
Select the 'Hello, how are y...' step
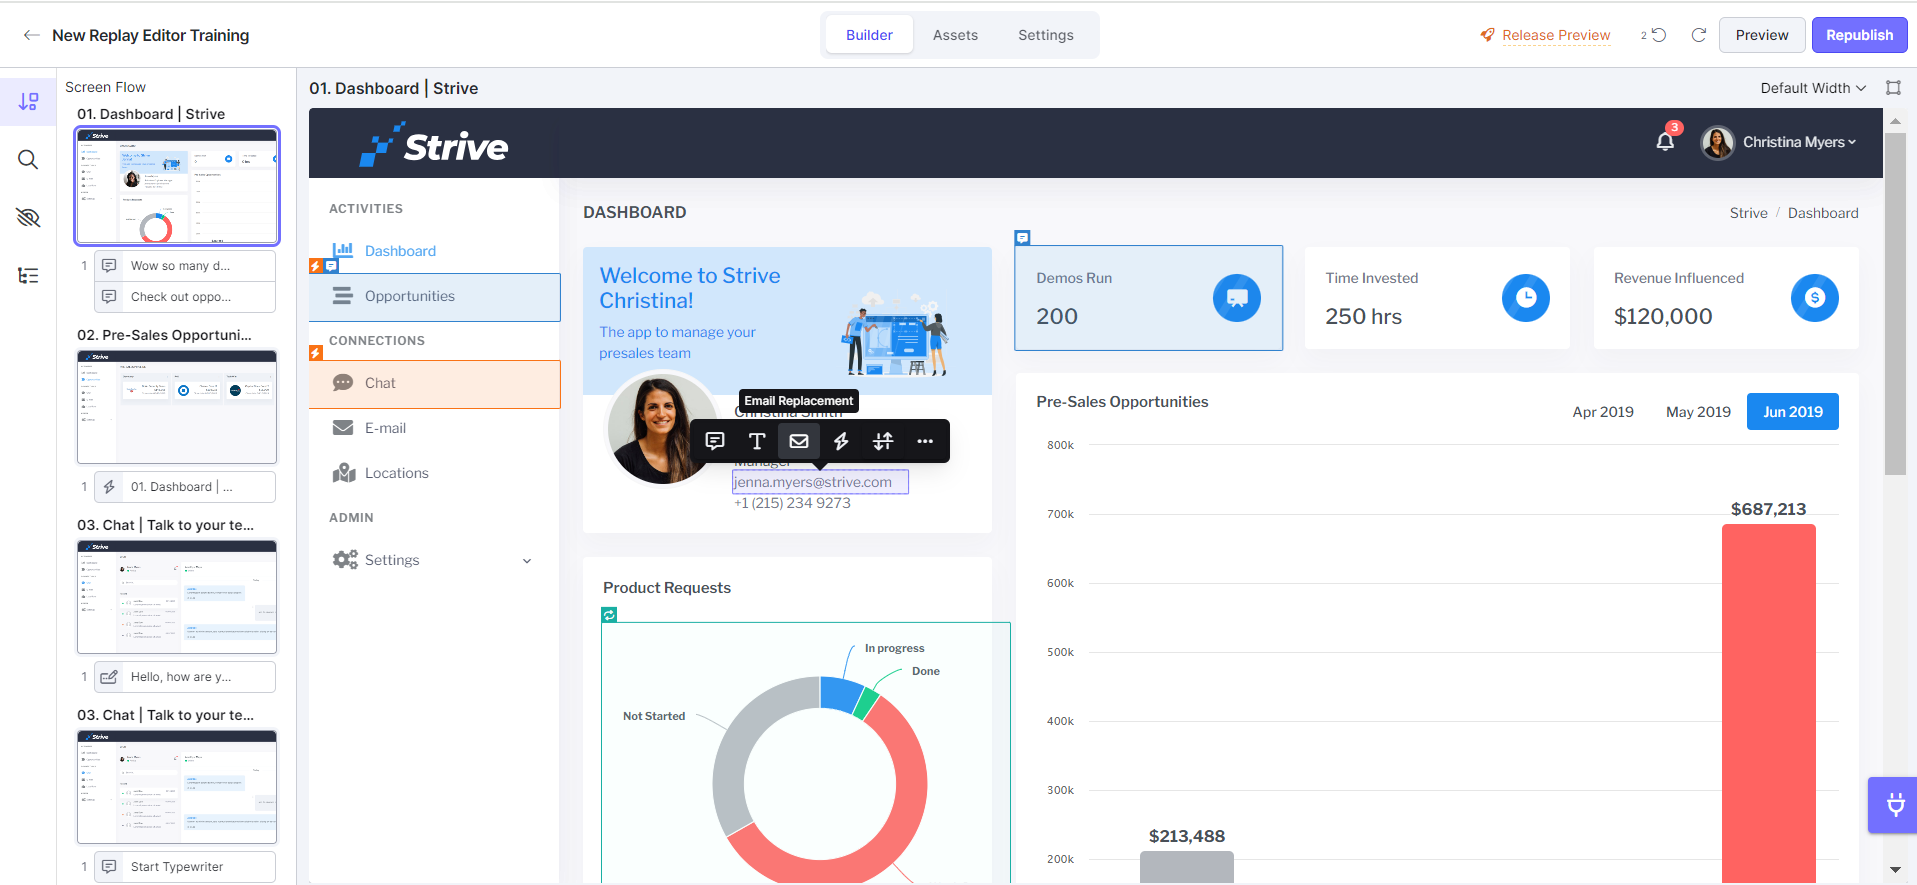coord(185,677)
